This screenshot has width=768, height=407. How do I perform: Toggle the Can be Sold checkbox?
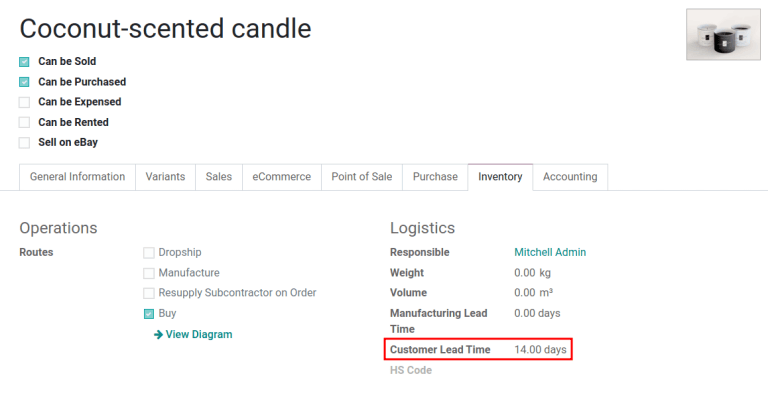tap(24, 62)
